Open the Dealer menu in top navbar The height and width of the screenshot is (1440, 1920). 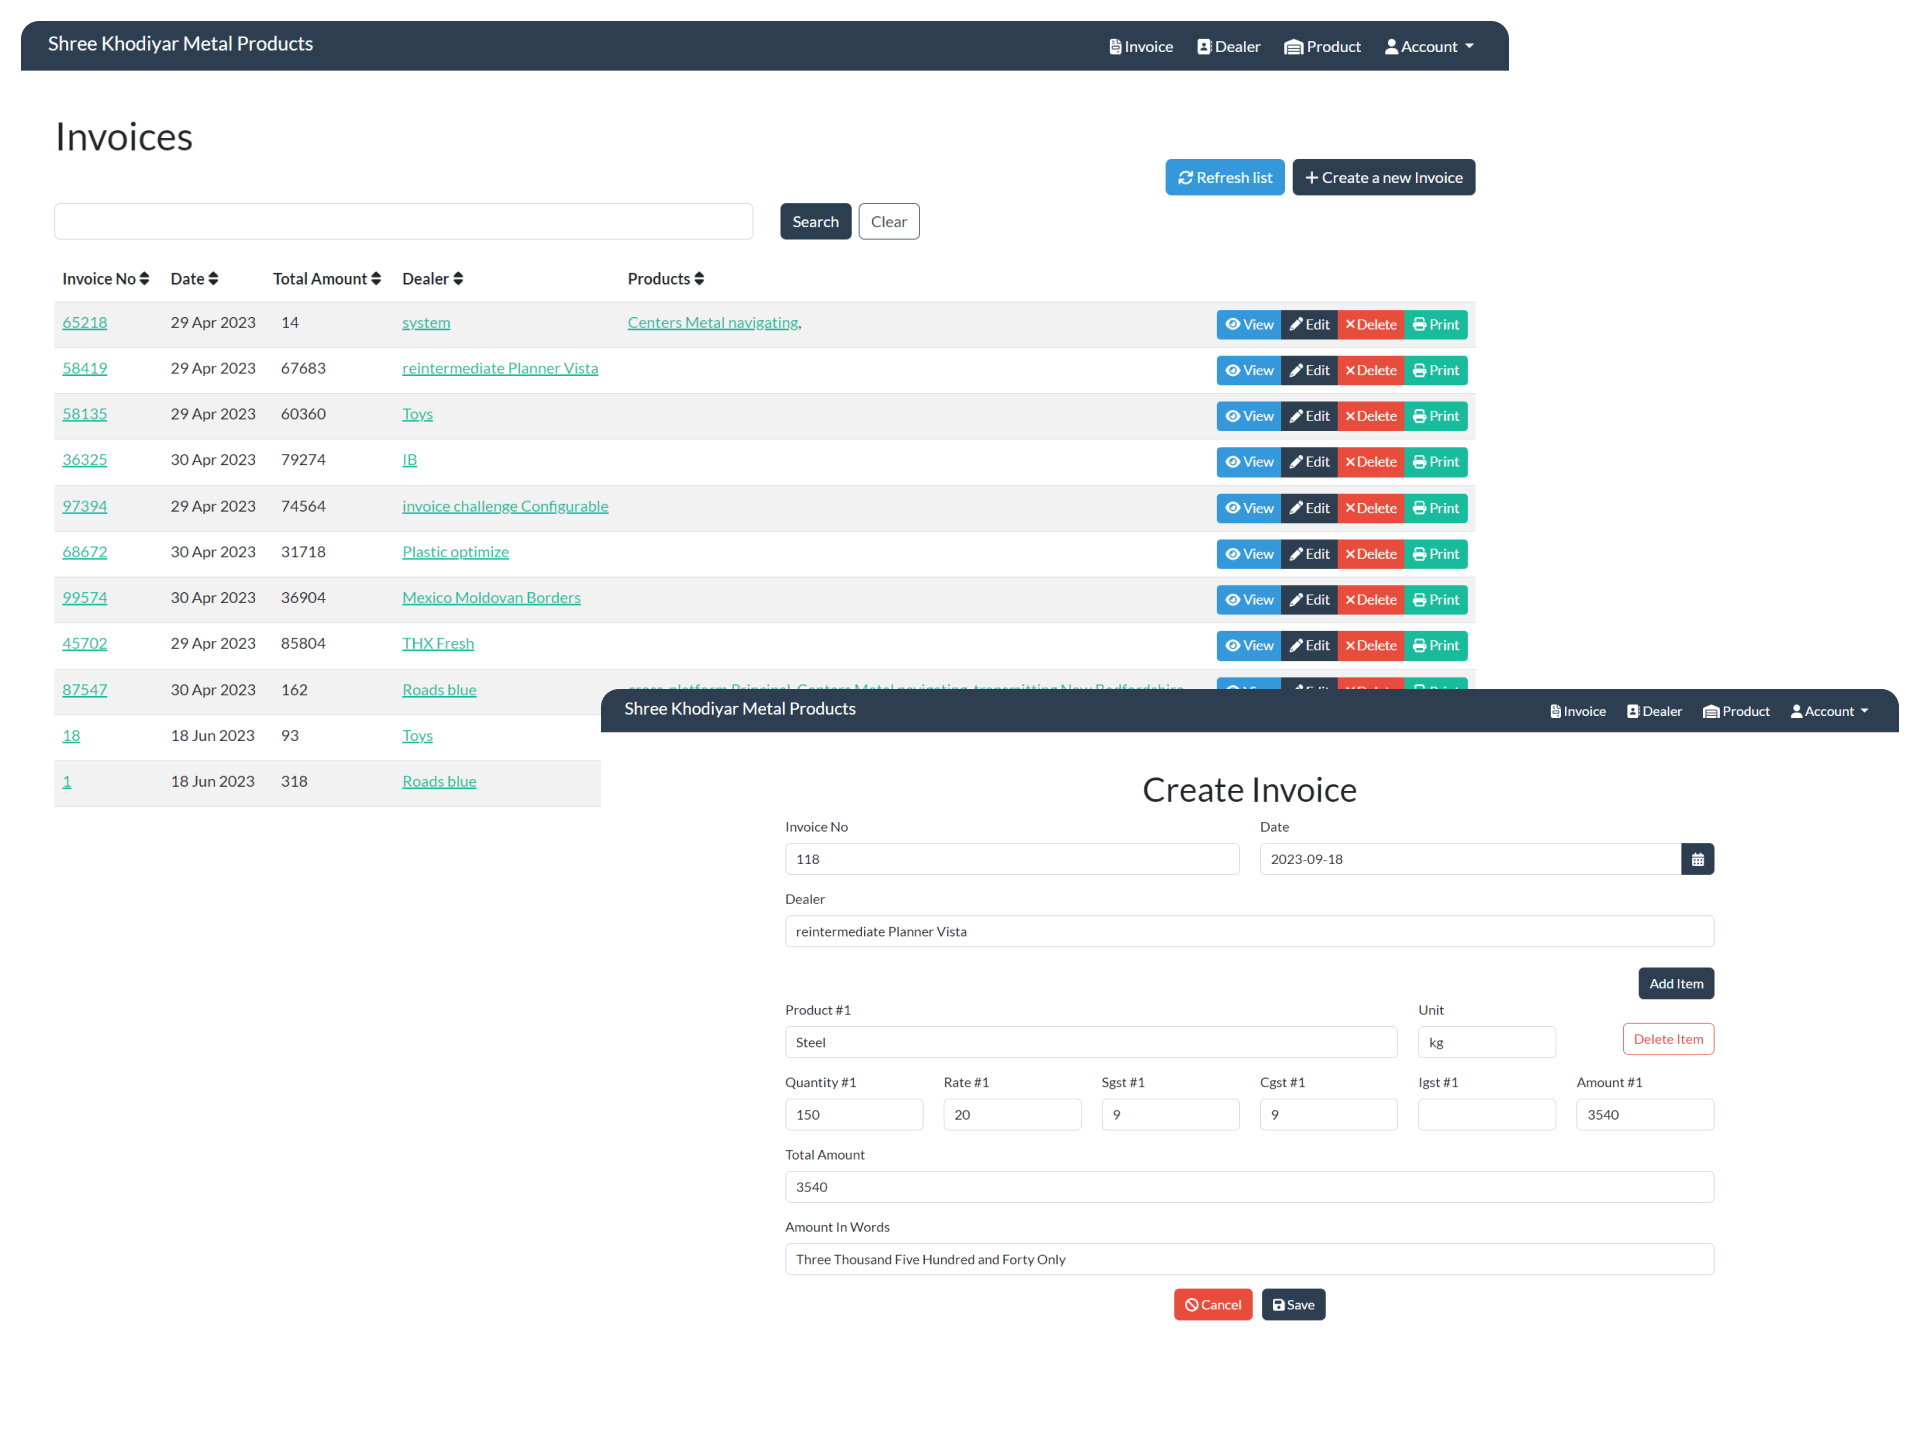click(x=1228, y=47)
